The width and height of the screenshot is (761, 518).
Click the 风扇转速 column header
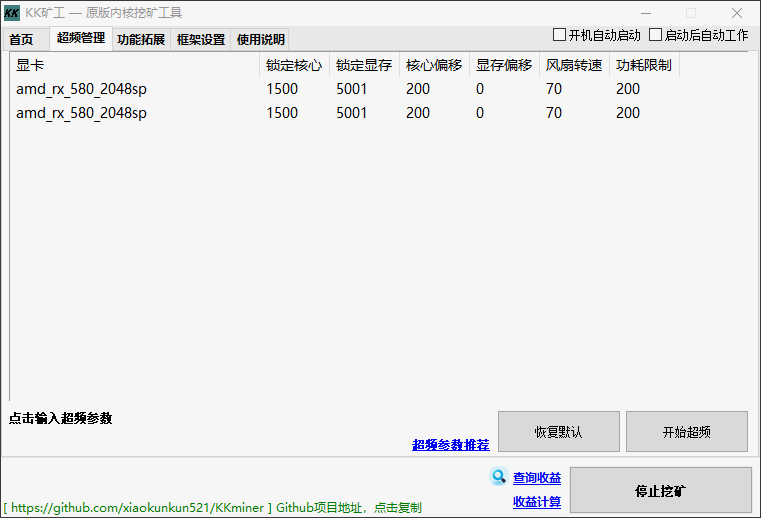574,65
